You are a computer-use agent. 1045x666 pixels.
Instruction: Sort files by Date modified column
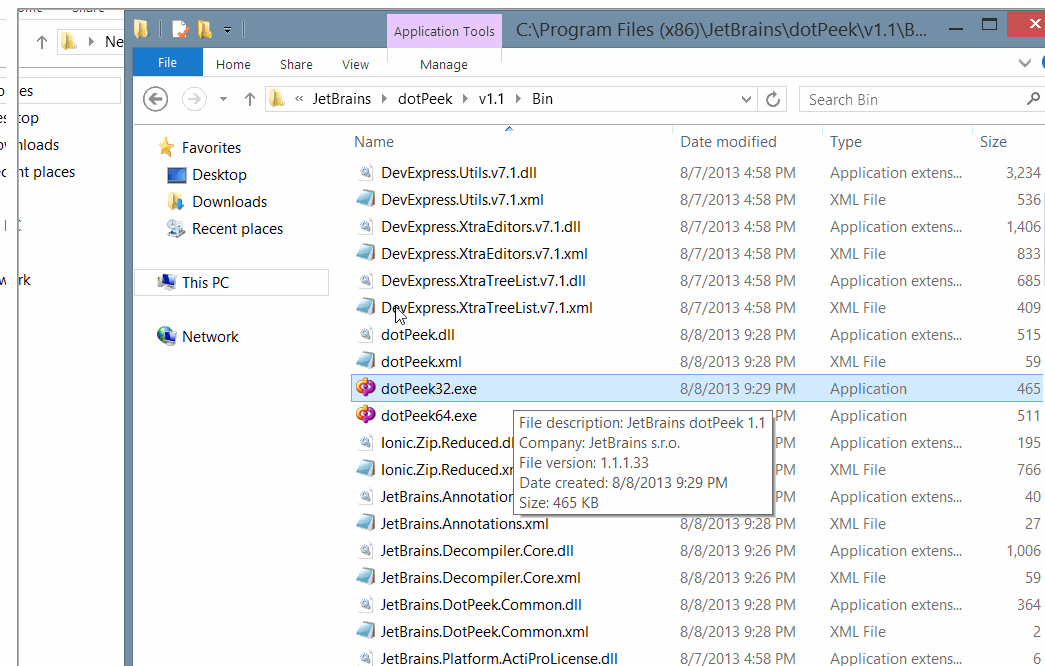point(728,141)
